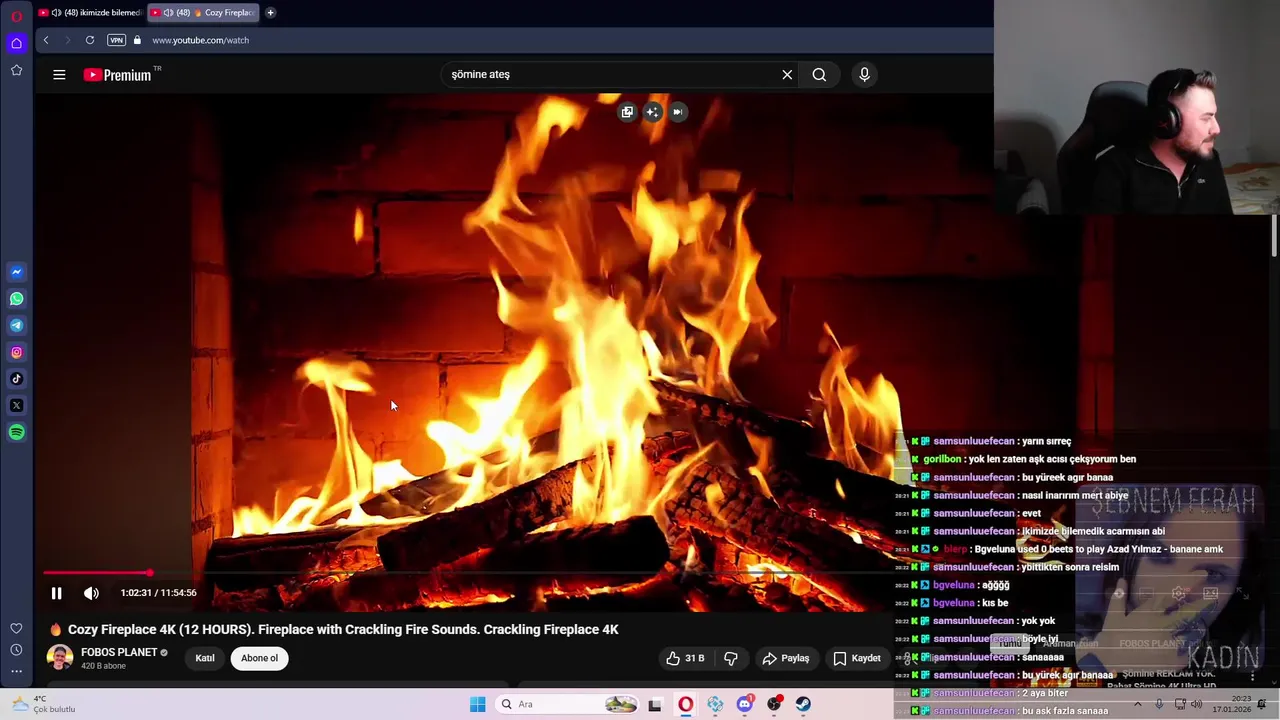The width and height of the screenshot is (1280, 720).
Task: Click the Abone ol subscribe button
Action: pos(259,658)
